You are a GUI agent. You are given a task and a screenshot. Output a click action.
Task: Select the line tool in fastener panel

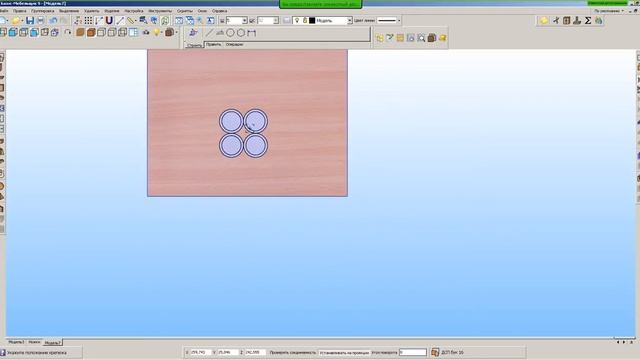tap(209, 33)
